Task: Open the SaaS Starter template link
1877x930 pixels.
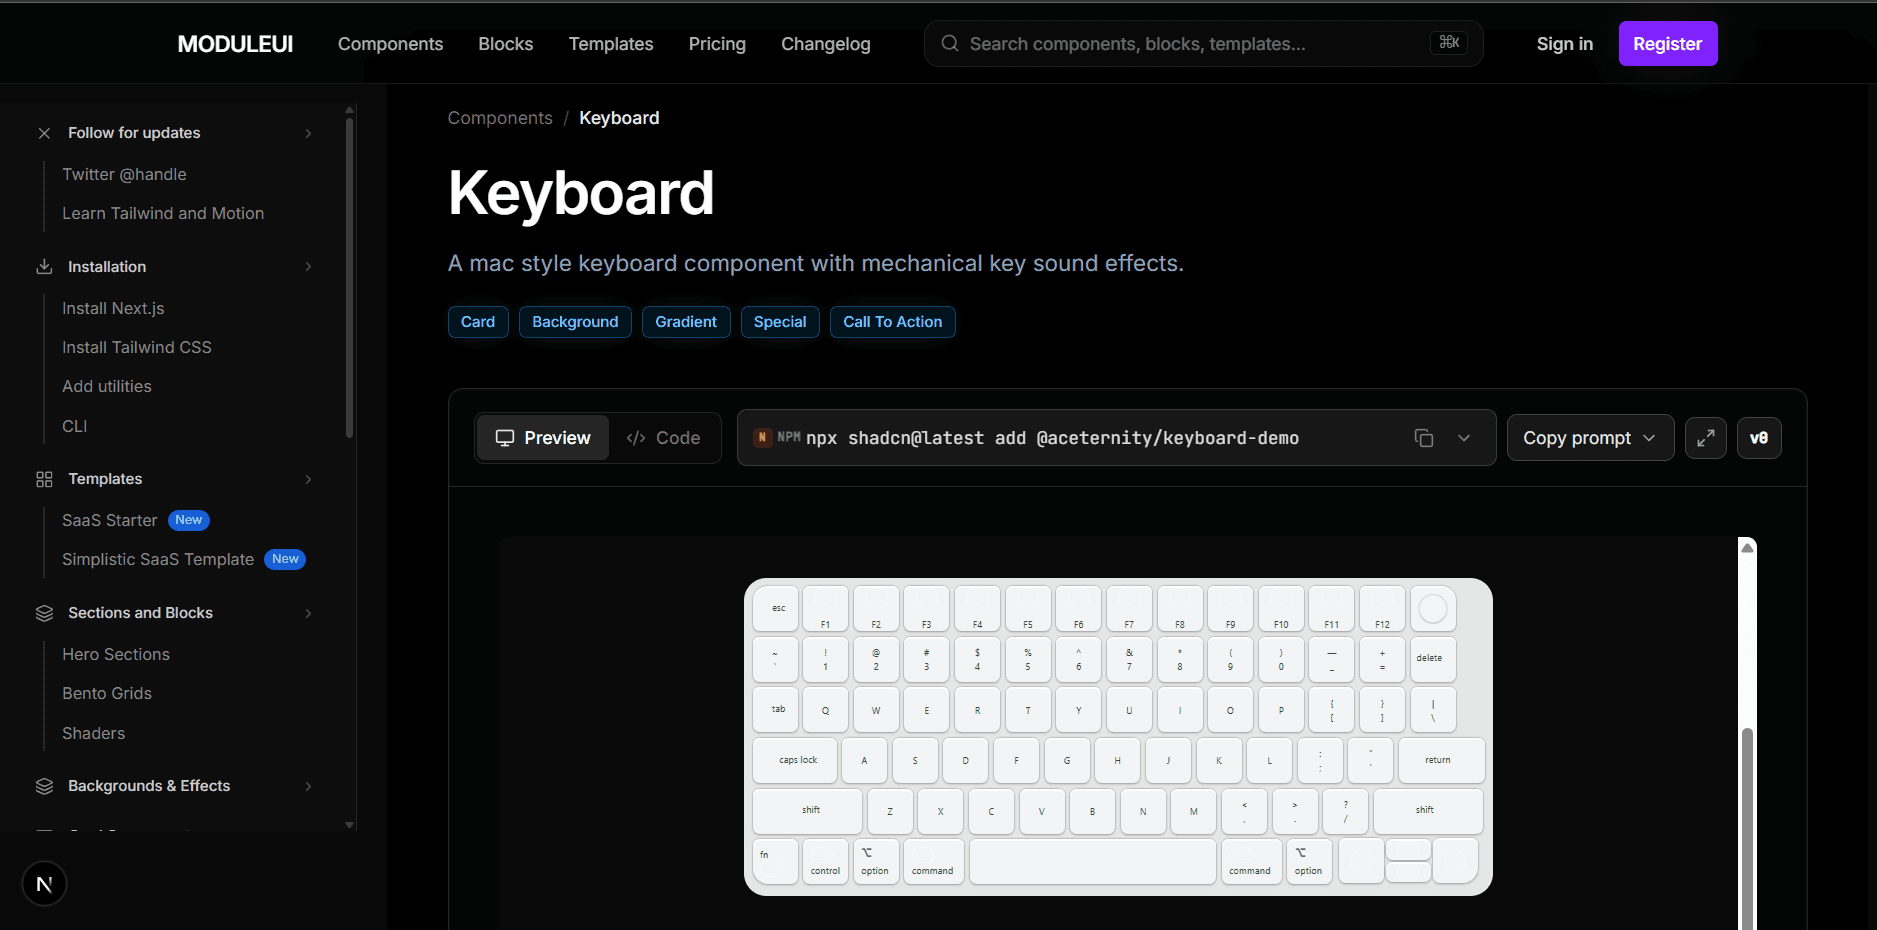Action: [x=110, y=520]
